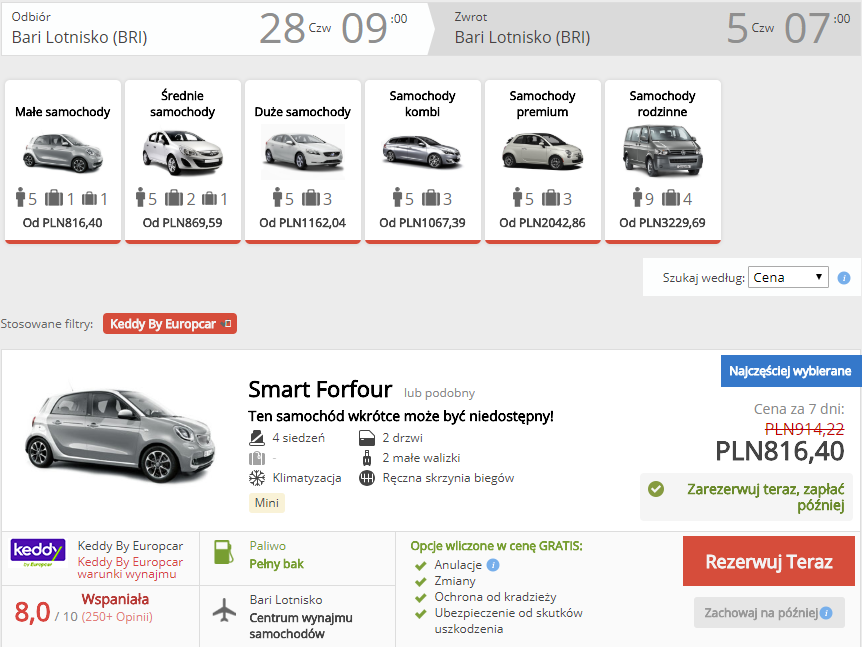This screenshot has height=647, width=862.
Task: Click the Pełny bak fuel policy text
Action: [x=277, y=564]
